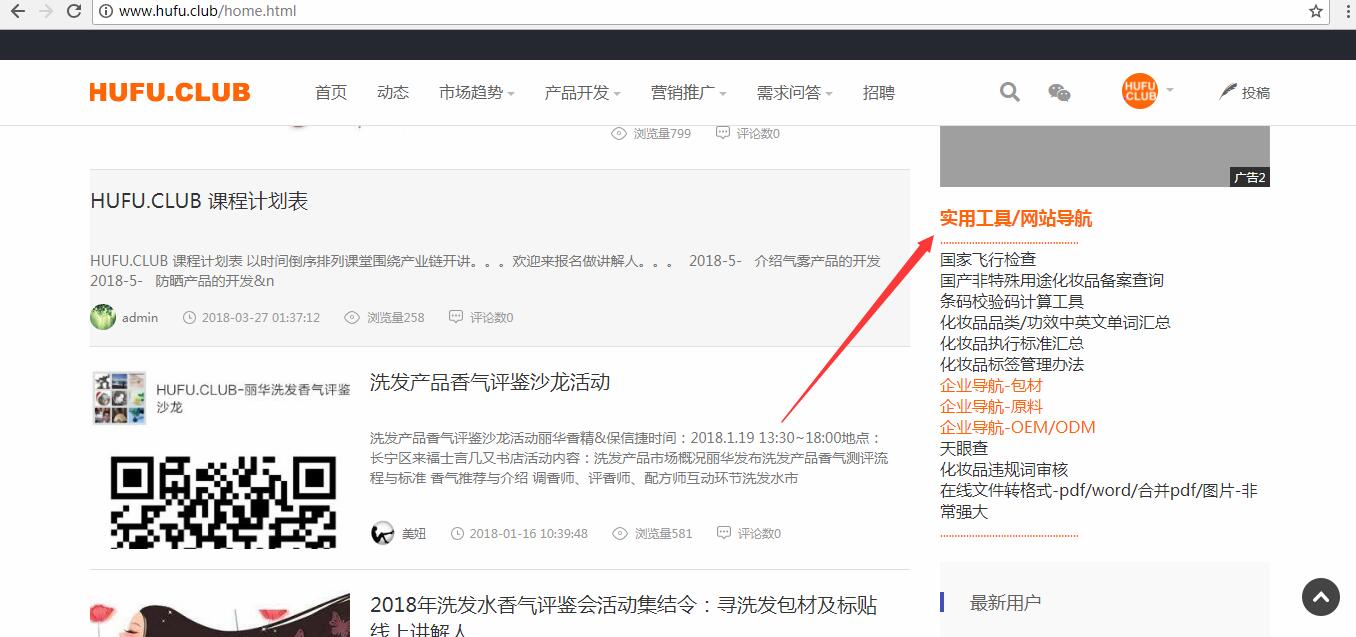Click the search magnifier icon
The image size is (1356, 637).
[1010, 92]
